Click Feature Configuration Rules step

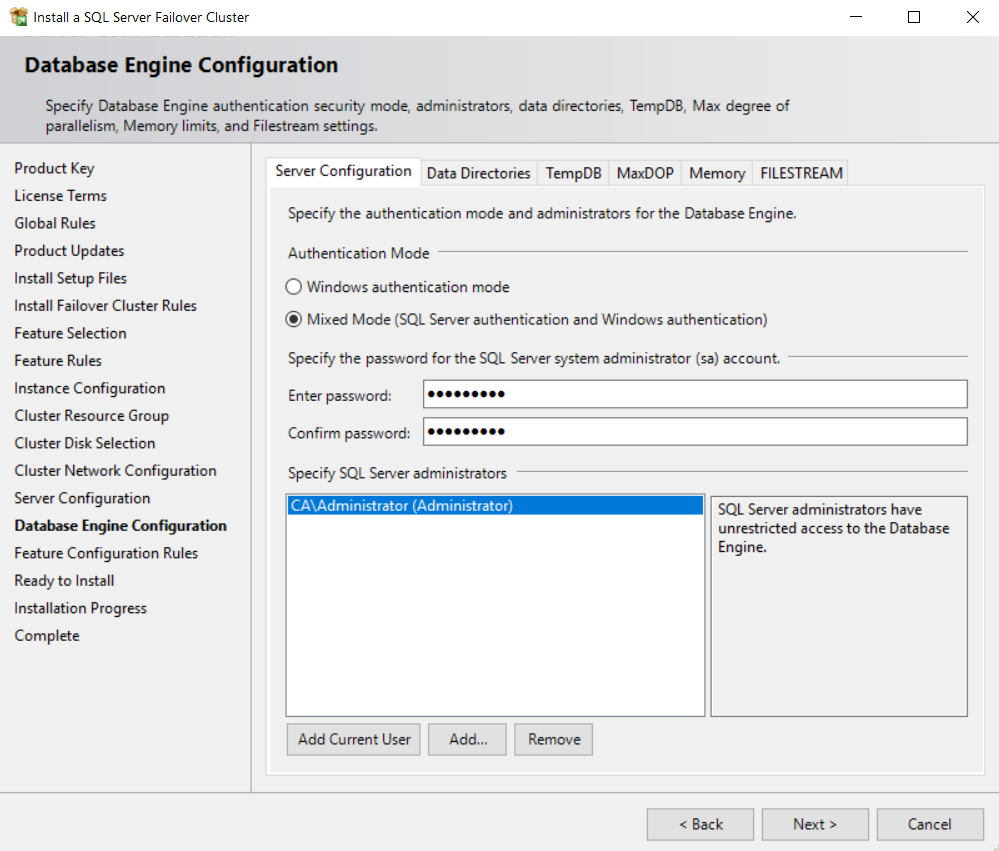pyautogui.click(x=106, y=553)
